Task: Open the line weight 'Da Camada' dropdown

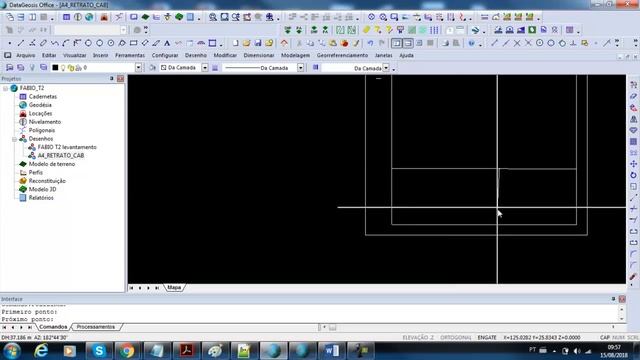Action: pyautogui.click(x=386, y=68)
